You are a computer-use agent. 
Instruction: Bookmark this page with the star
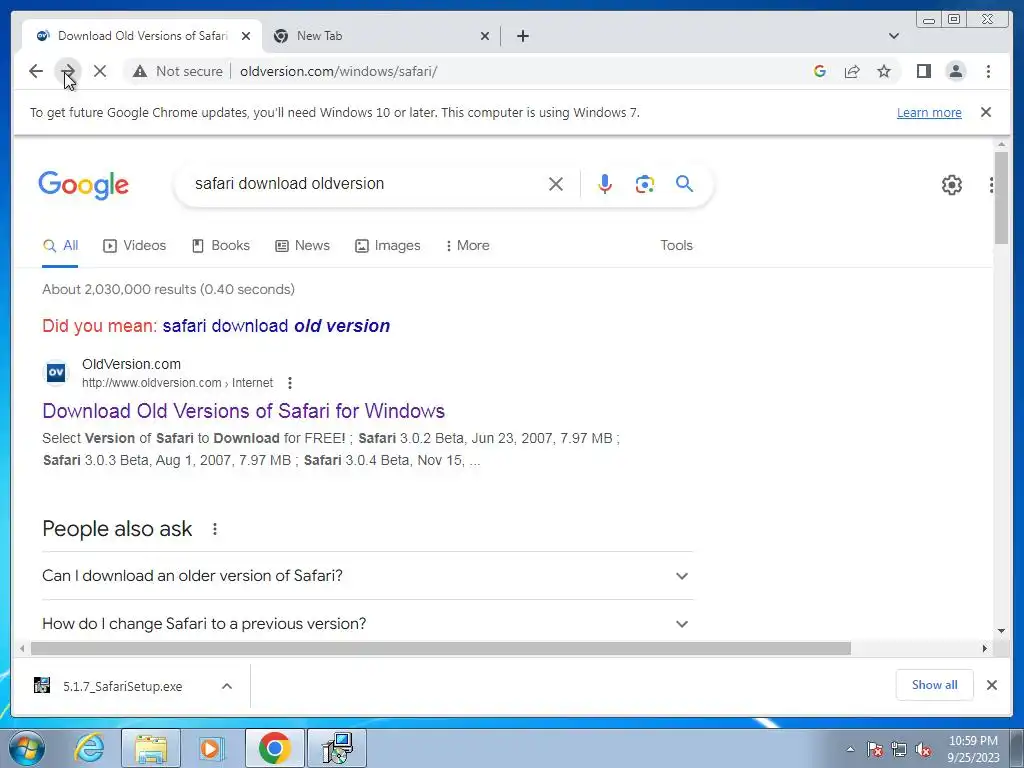tap(884, 71)
